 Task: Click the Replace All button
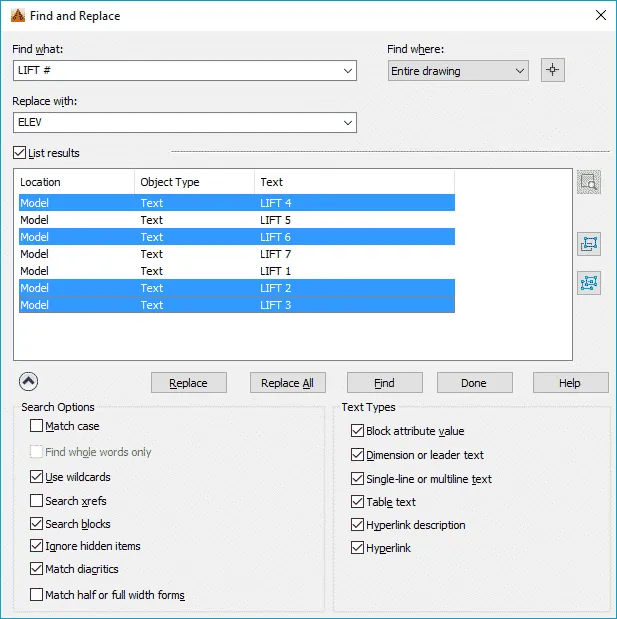coord(287,383)
